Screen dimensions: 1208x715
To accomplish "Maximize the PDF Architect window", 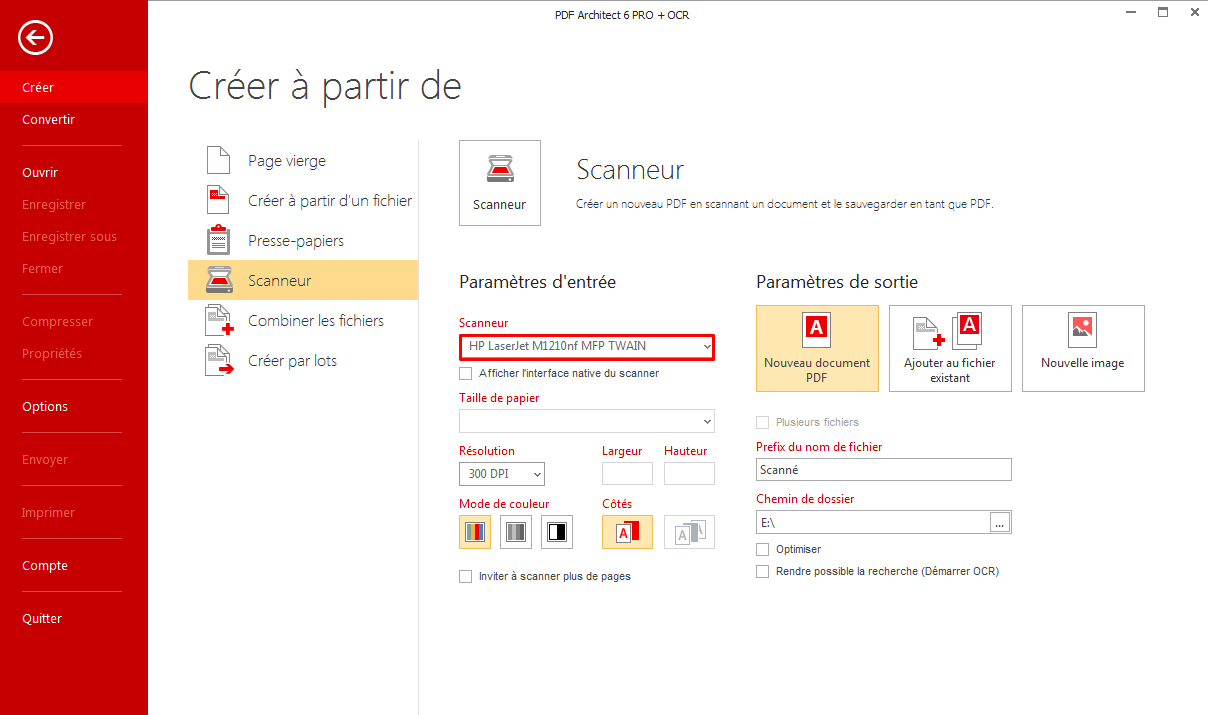I will point(1163,12).
